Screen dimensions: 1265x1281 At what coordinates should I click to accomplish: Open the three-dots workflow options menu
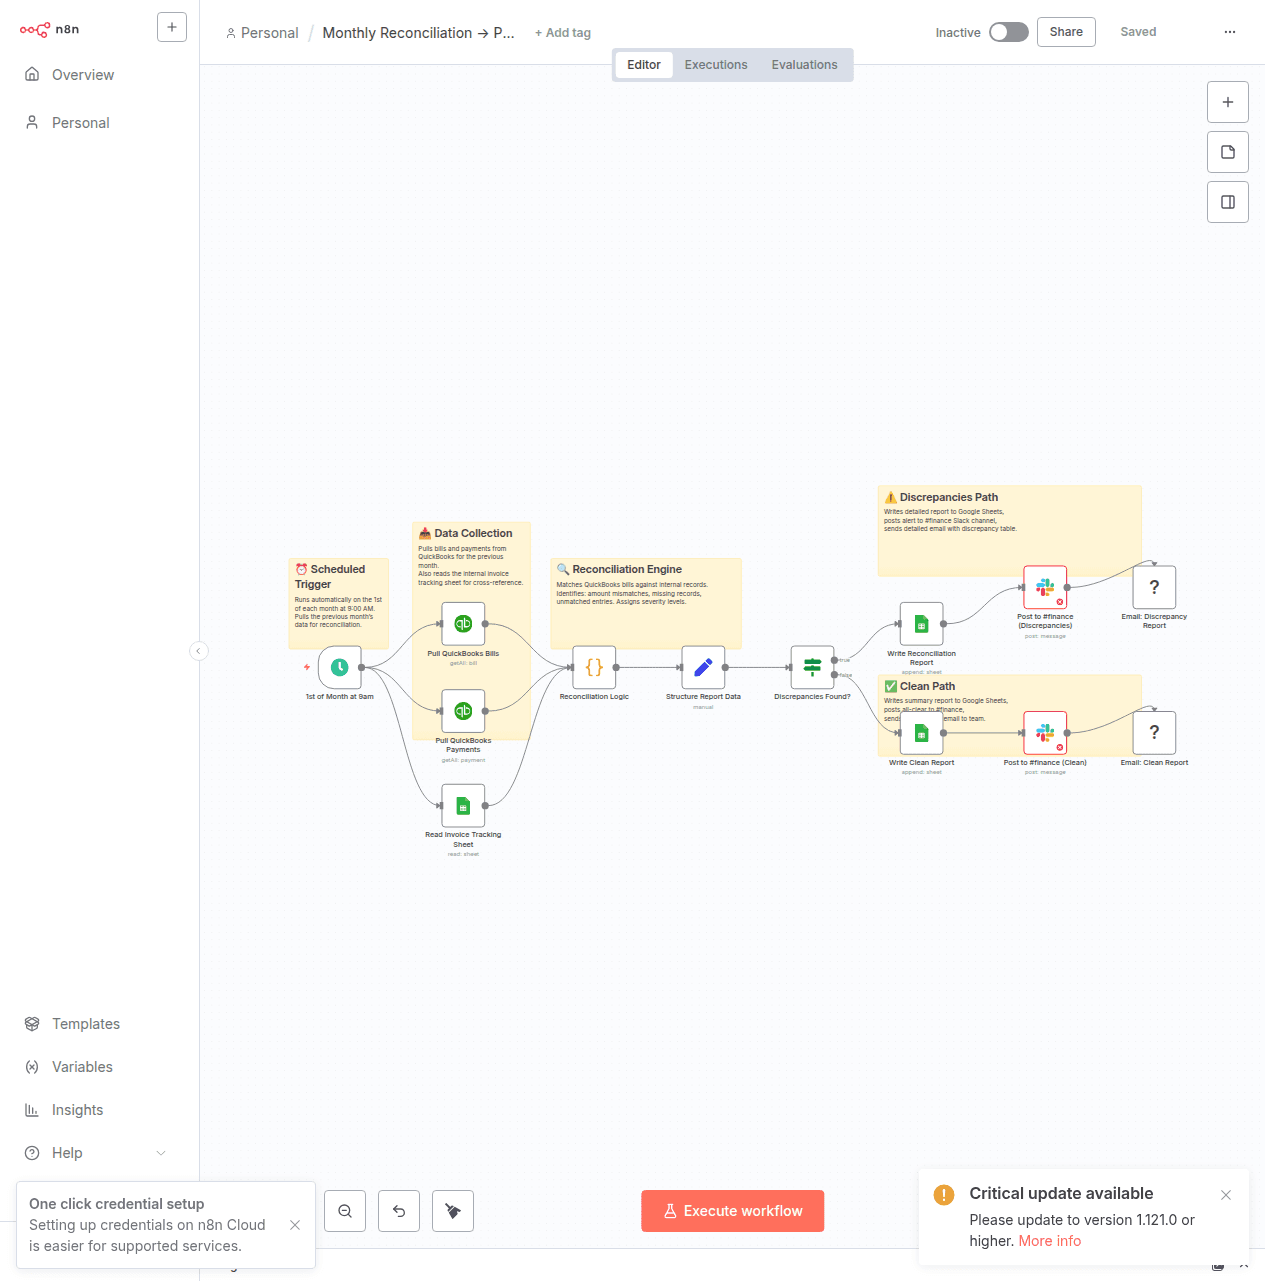click(1230, 32)
